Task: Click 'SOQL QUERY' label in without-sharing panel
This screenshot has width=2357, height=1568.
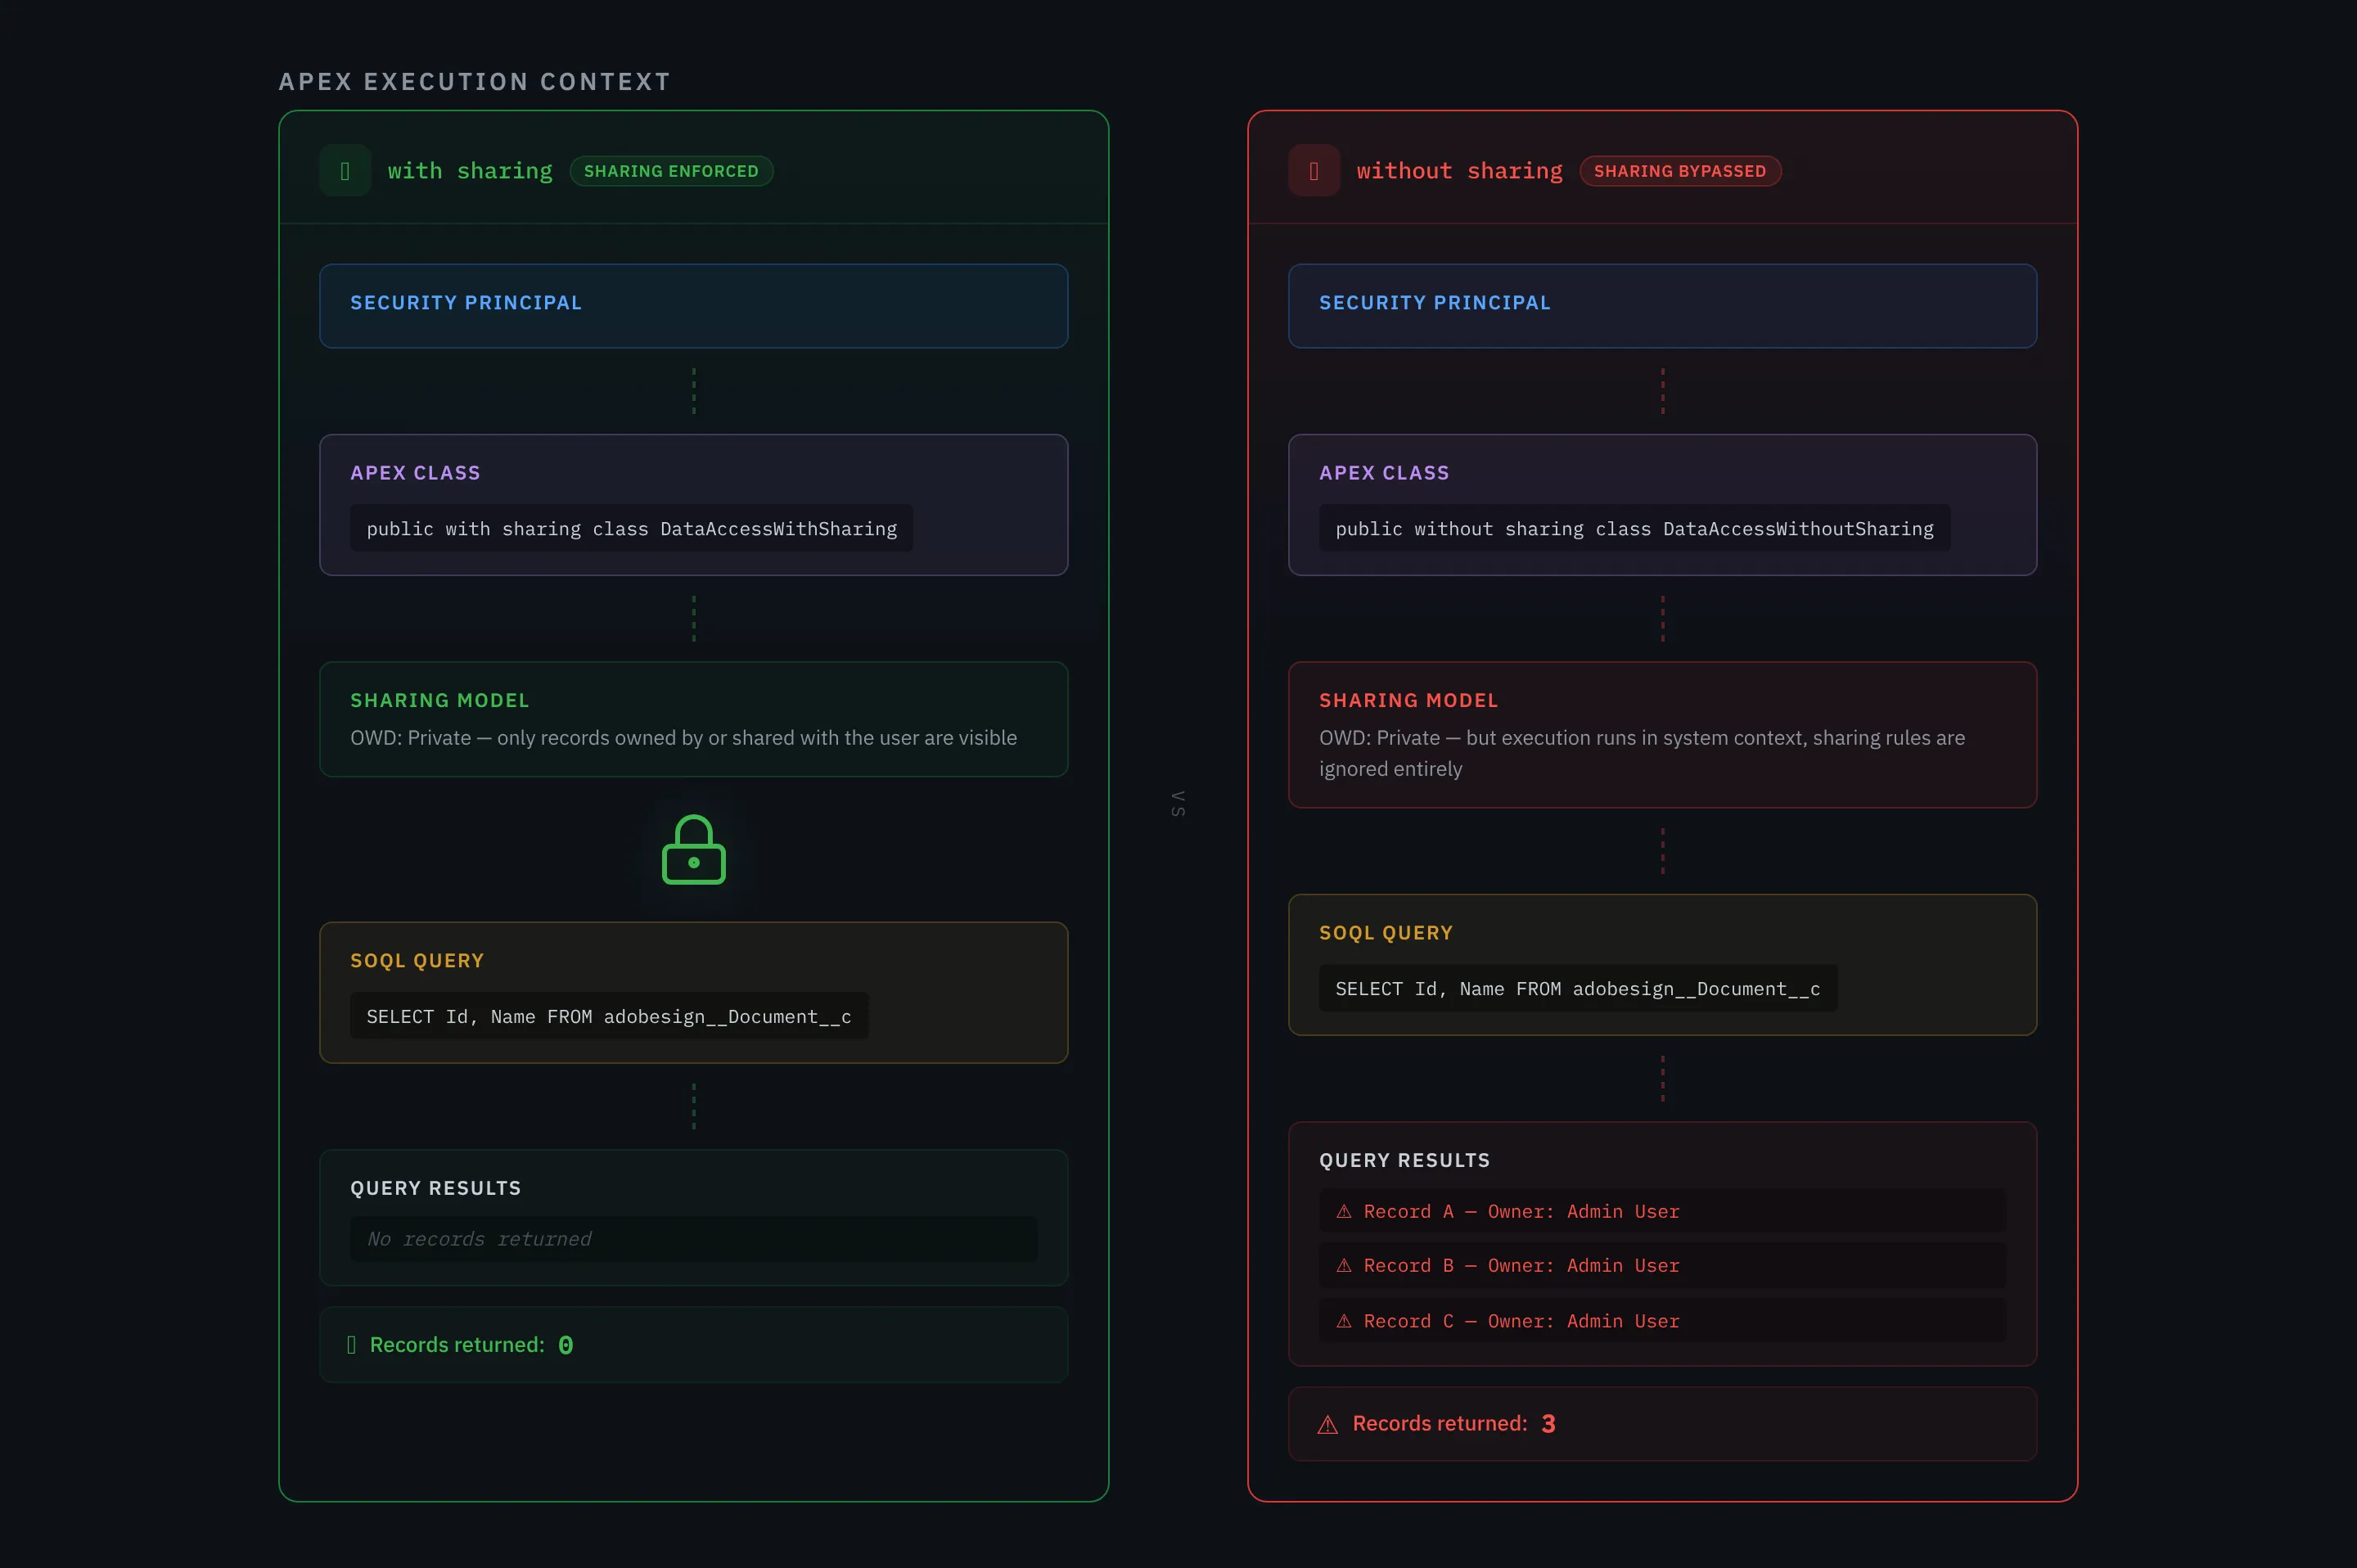Action: click(x=1386, y=933)
